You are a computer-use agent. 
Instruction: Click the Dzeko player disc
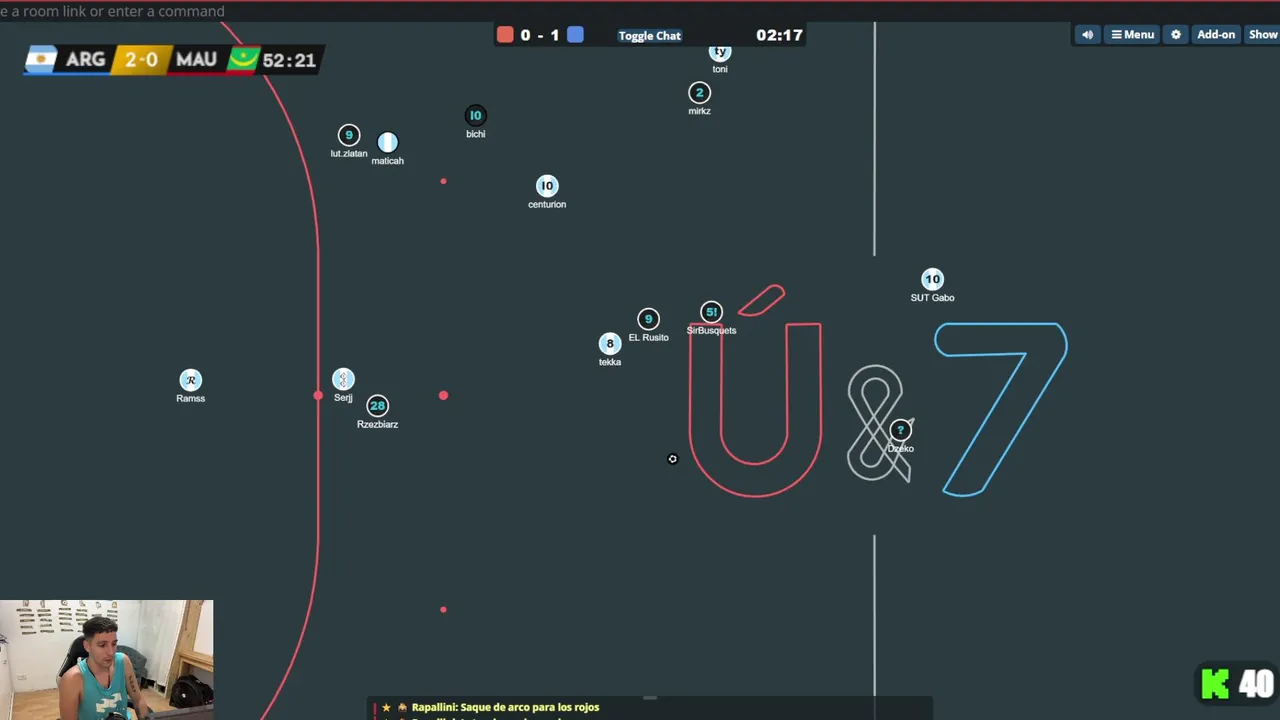point(900,430)
